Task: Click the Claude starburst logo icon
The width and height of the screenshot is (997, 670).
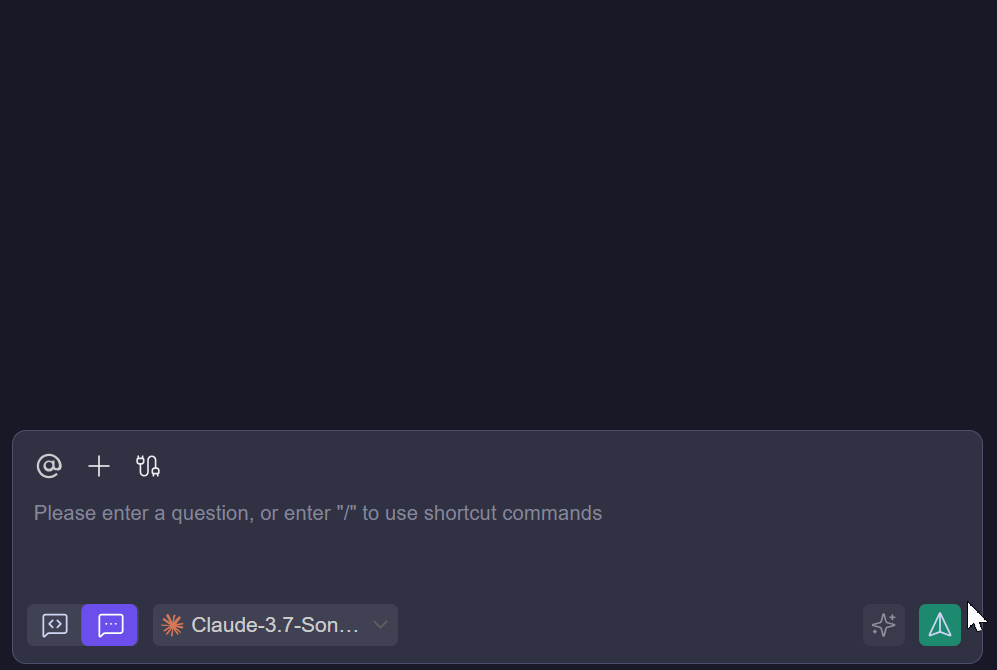Action: tap(172, 625)
